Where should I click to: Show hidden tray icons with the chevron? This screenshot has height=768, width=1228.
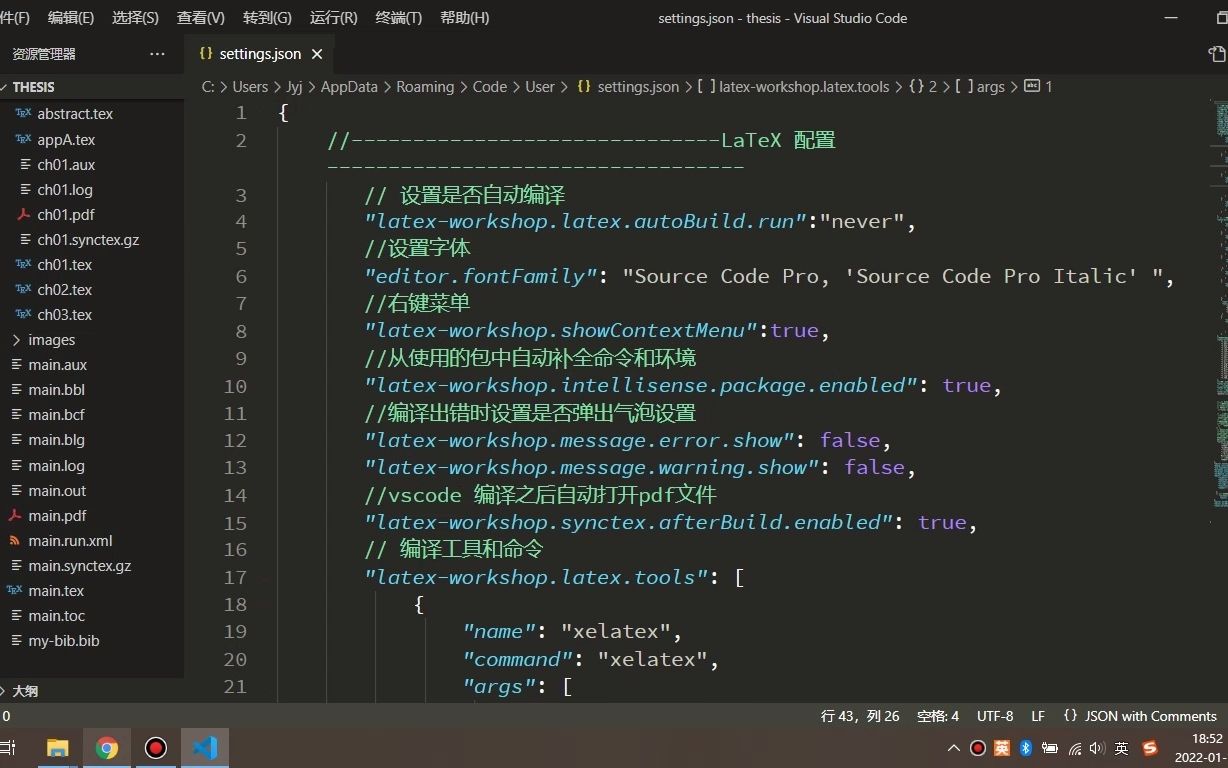coord(954,748)
